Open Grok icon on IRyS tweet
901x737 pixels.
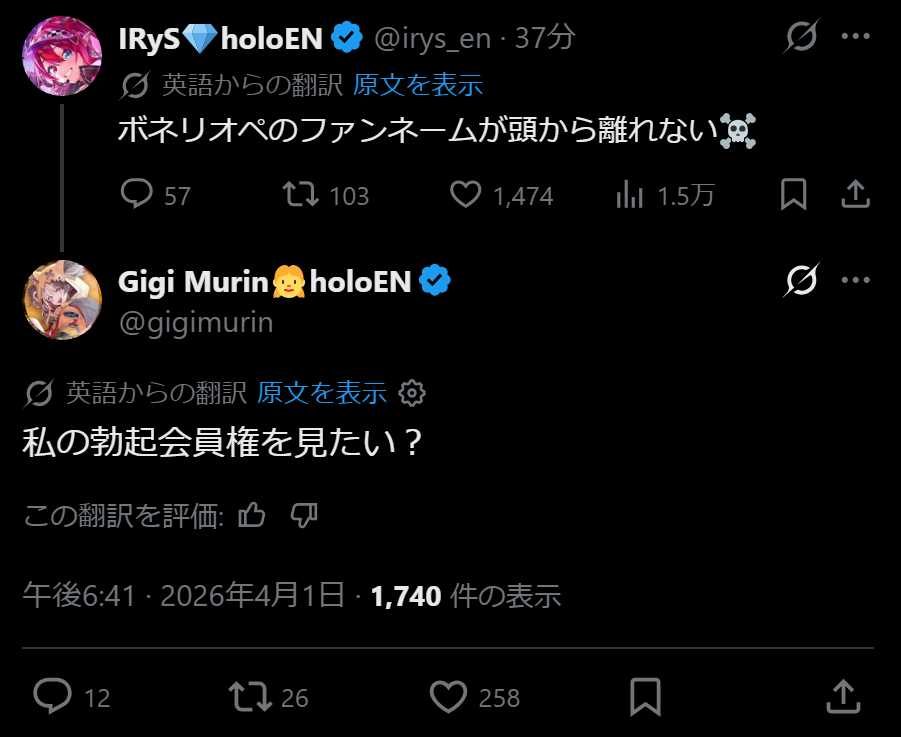pyautogui.click(x=802, y=38)
